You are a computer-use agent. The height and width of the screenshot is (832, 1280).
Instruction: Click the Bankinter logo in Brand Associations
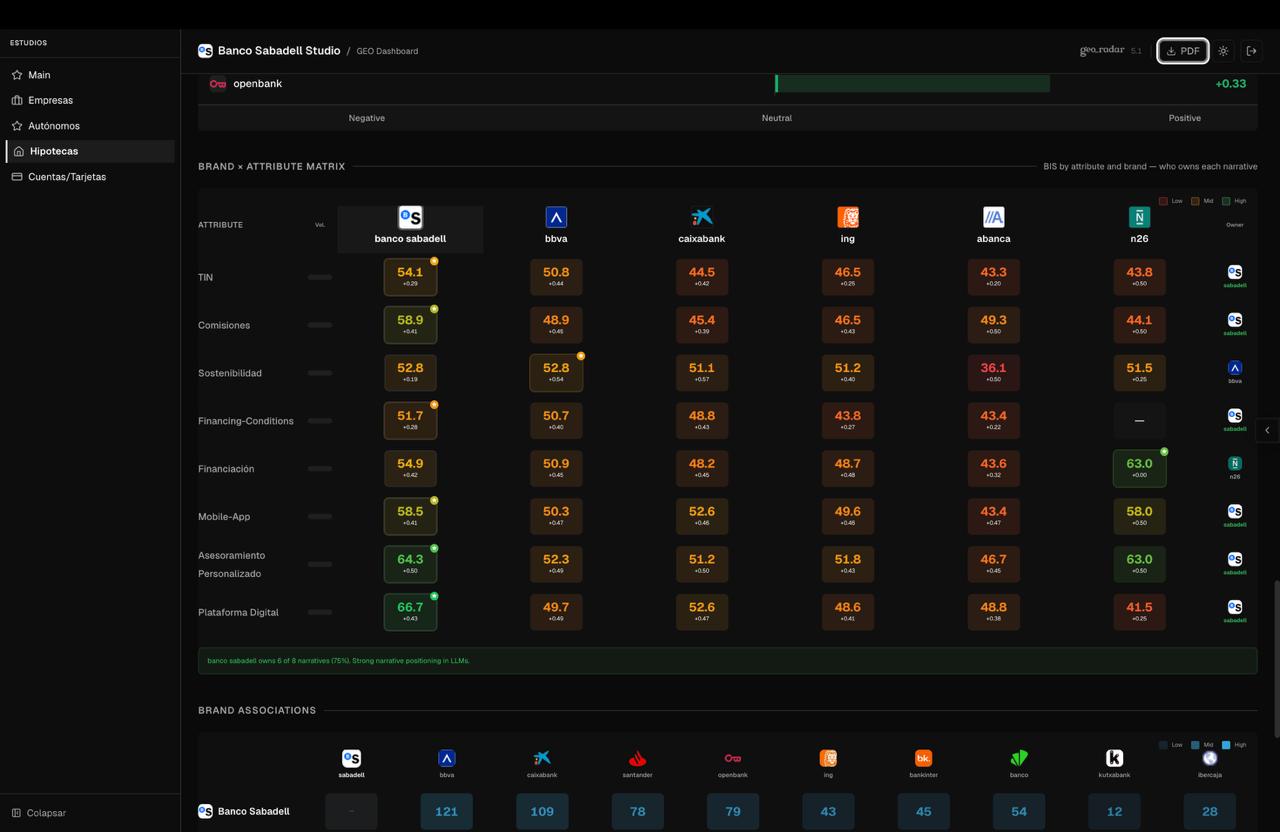pos(923,758)
